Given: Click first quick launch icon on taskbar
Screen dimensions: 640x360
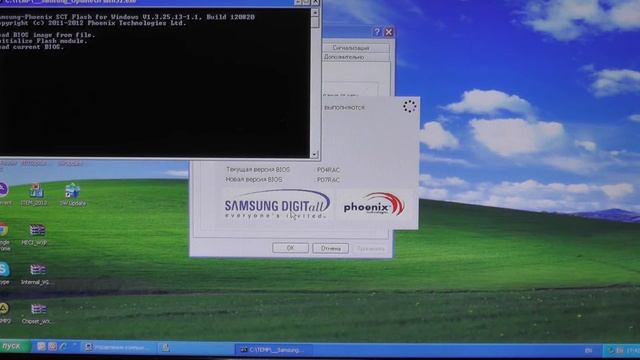Looking at the screenshot, I should (x=41, y=347).
